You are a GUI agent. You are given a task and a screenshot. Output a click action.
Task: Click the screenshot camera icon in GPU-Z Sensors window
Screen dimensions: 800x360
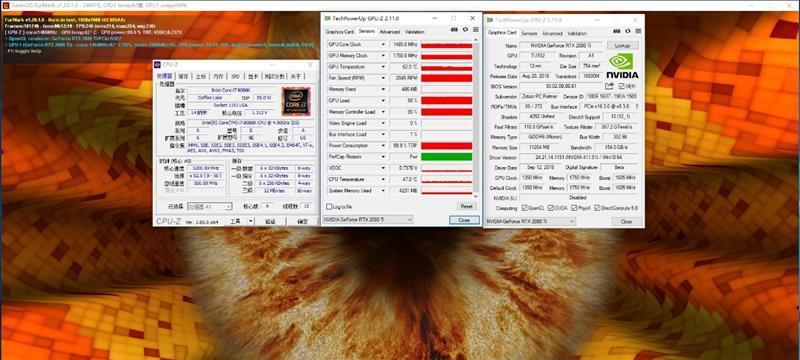455,30
